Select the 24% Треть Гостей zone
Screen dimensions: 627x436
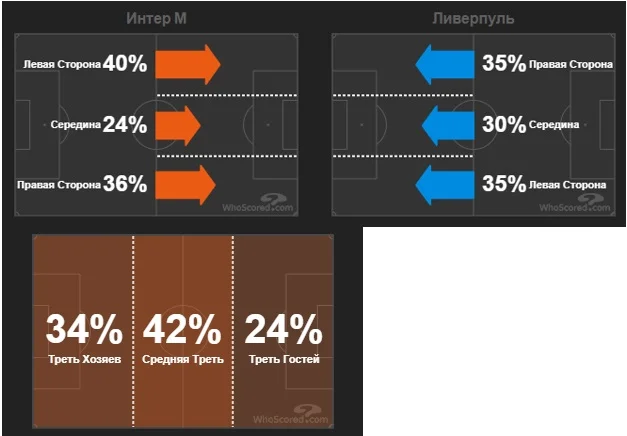[283, 335]
